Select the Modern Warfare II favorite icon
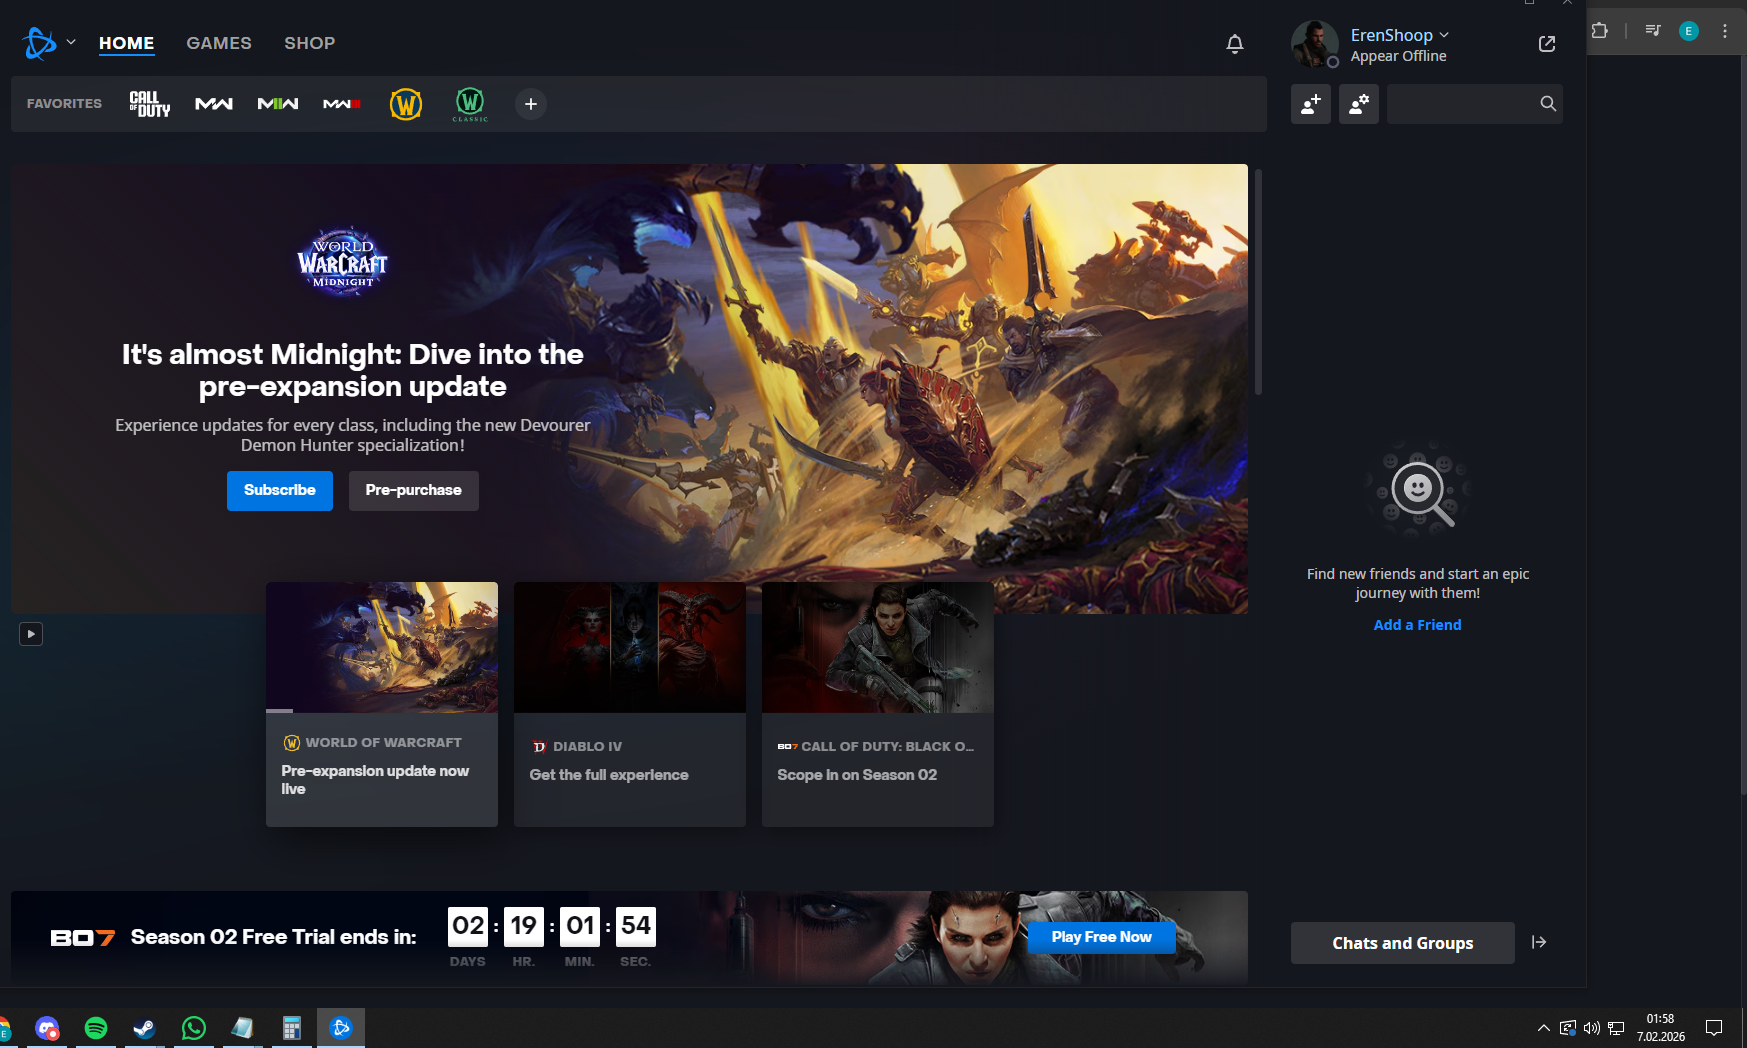 278,104
